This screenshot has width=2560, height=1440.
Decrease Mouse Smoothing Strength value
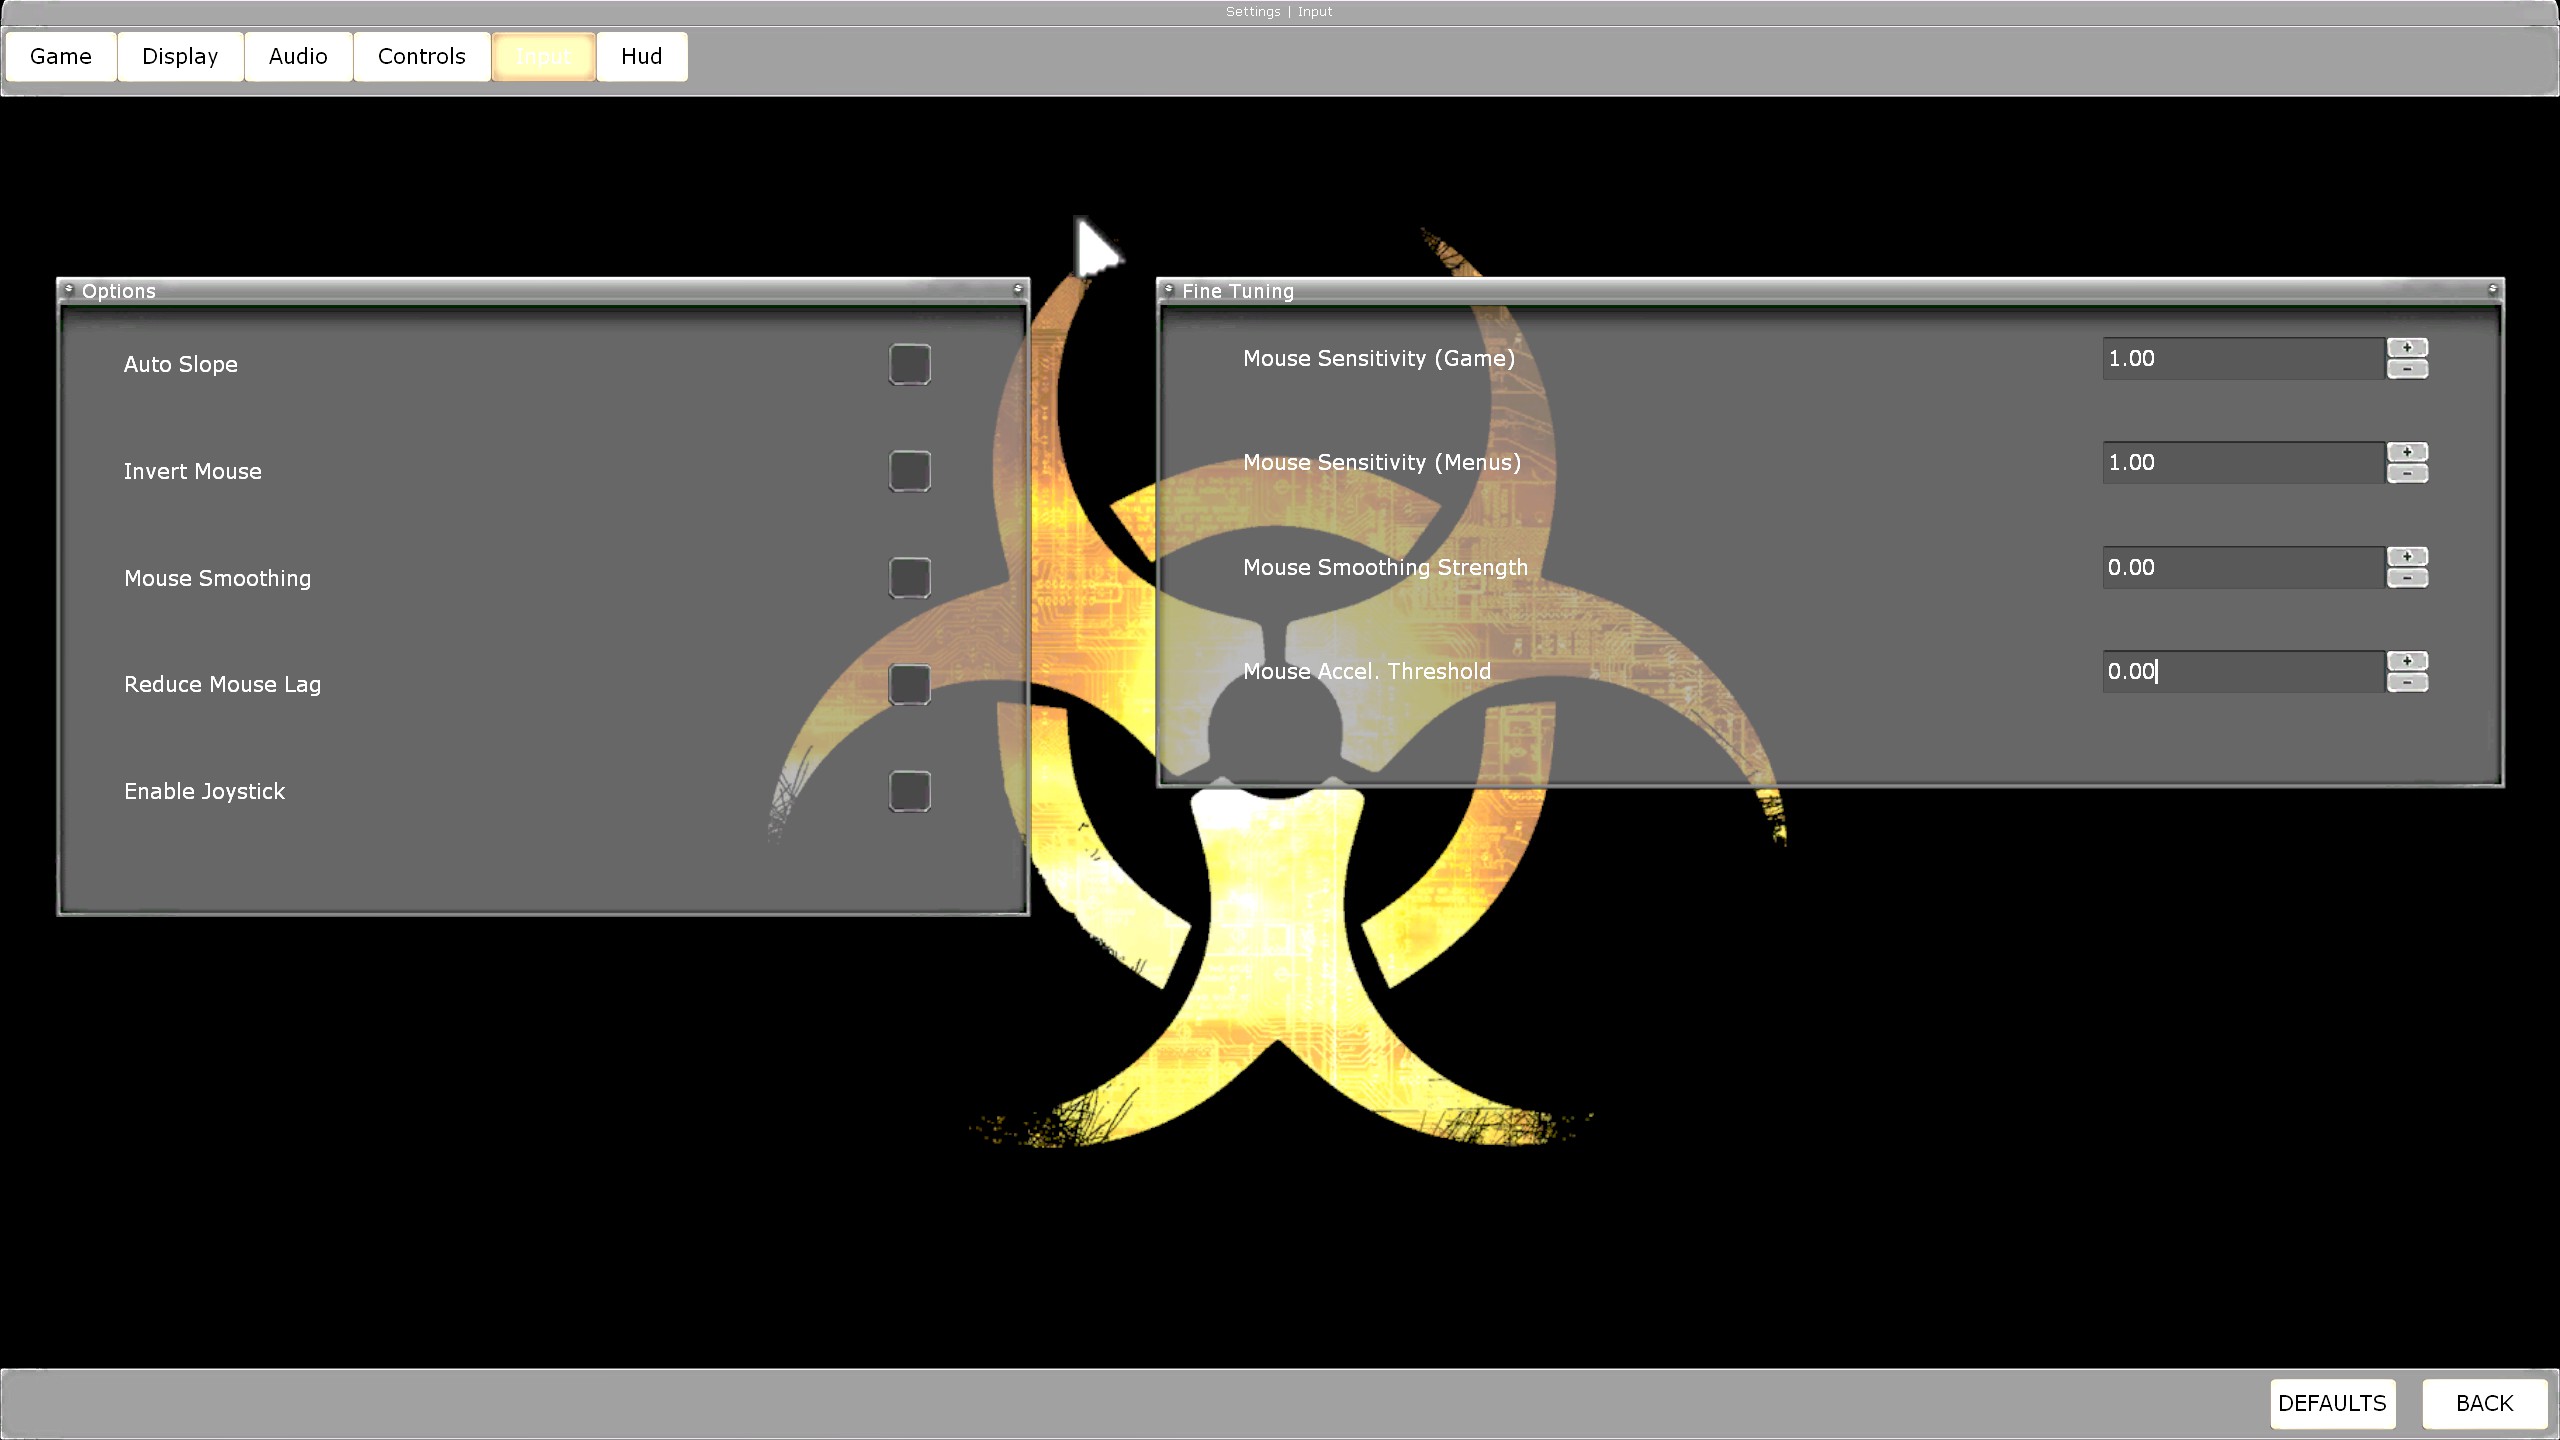coord(2407,578)
